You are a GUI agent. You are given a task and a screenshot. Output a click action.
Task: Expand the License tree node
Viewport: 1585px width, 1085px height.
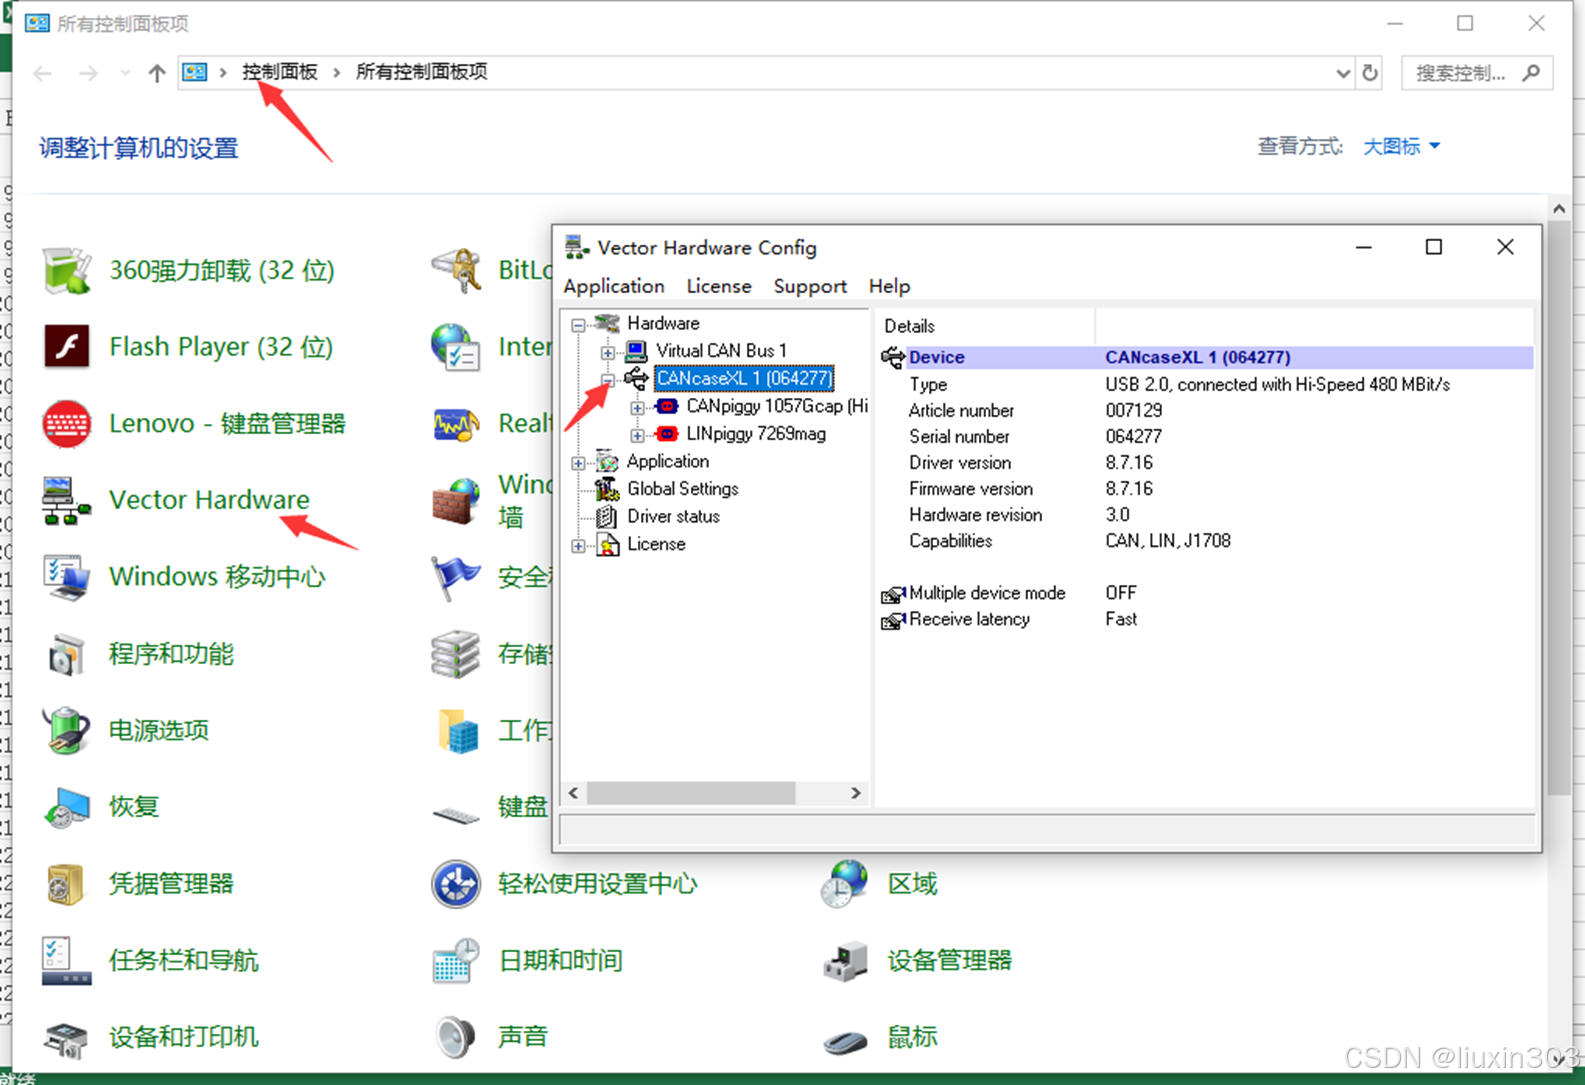click(578, 546)
